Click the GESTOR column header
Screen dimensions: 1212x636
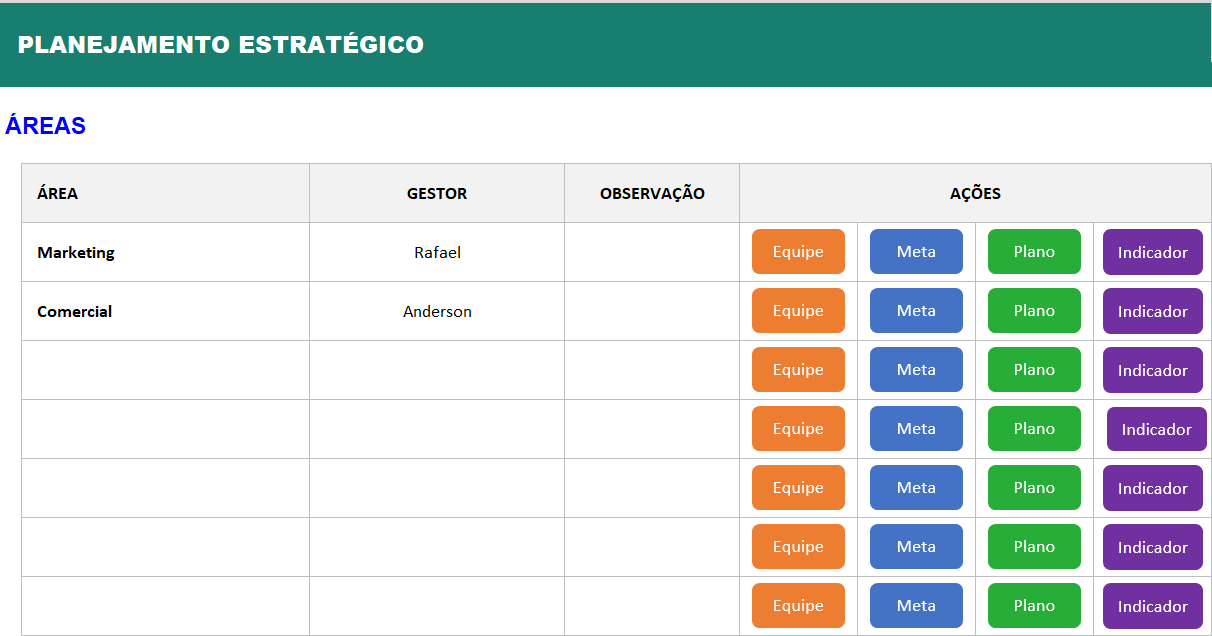pos(437,194)
